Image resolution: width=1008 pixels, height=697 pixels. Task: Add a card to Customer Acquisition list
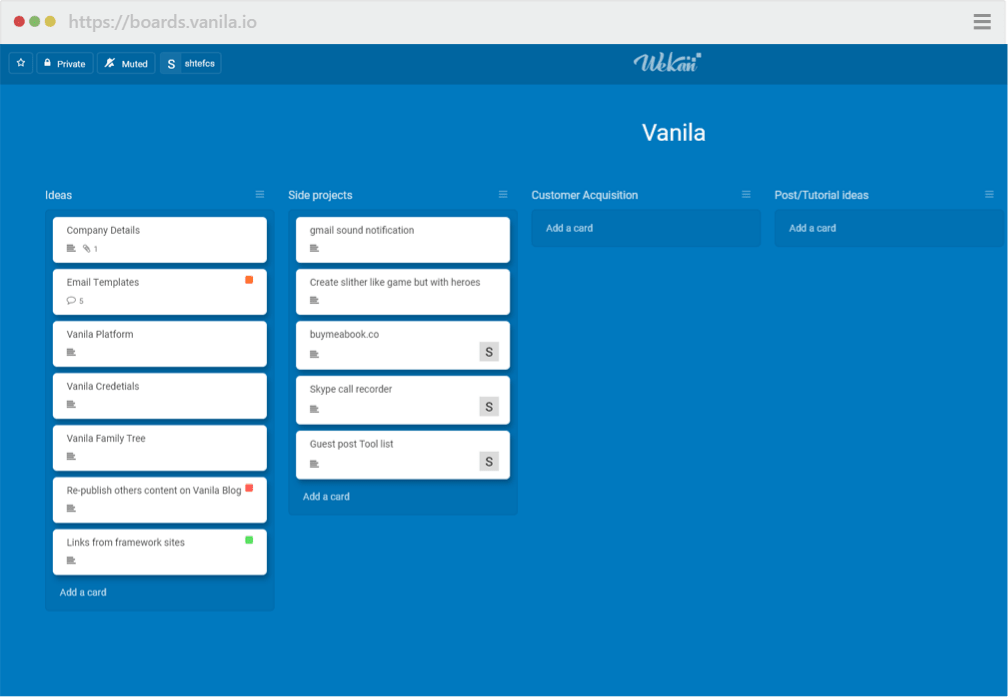569,228
